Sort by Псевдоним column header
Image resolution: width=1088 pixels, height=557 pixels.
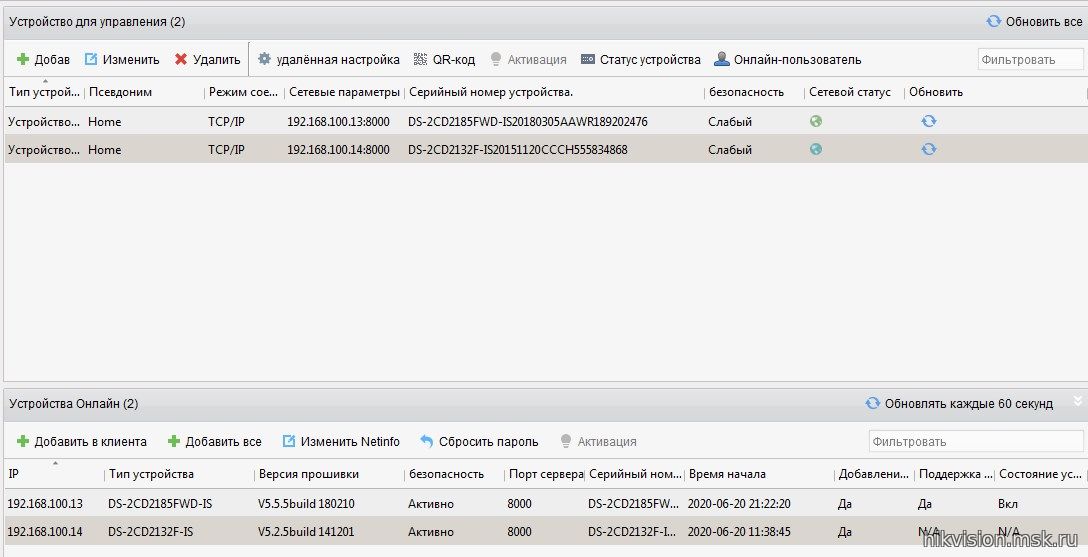120,92
